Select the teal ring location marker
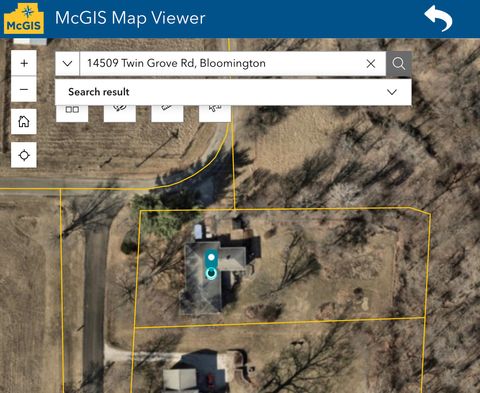 pos(211,274)
